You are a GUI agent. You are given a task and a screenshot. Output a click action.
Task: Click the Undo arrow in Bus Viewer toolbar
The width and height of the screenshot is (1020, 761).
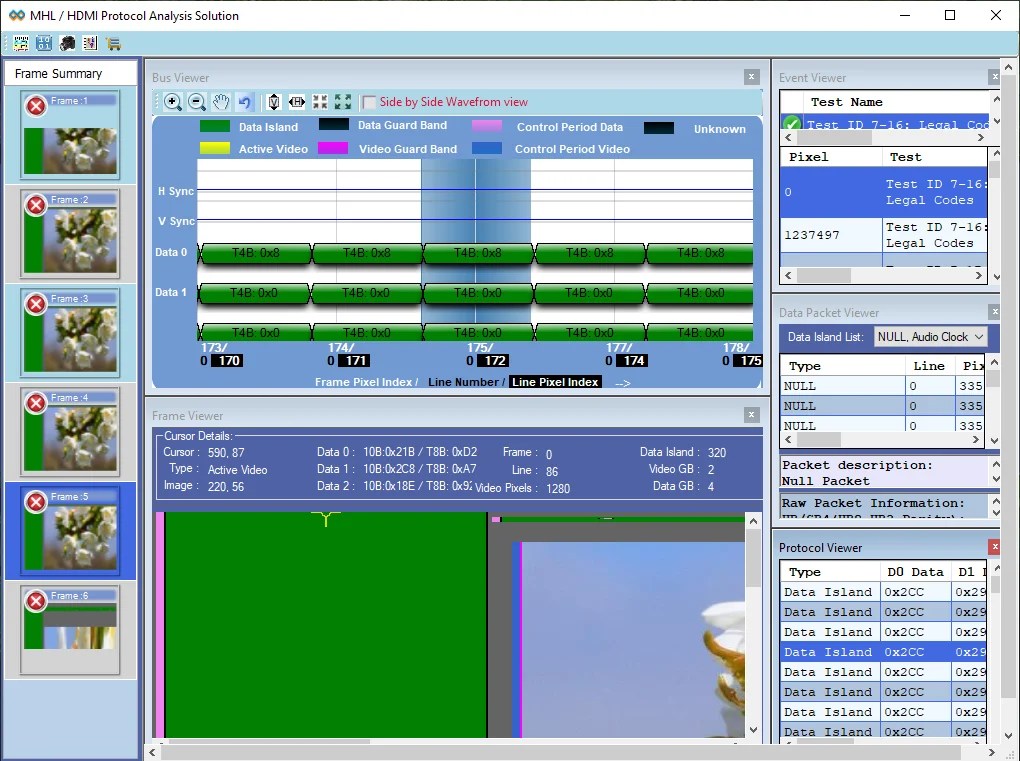click(244, 101)
